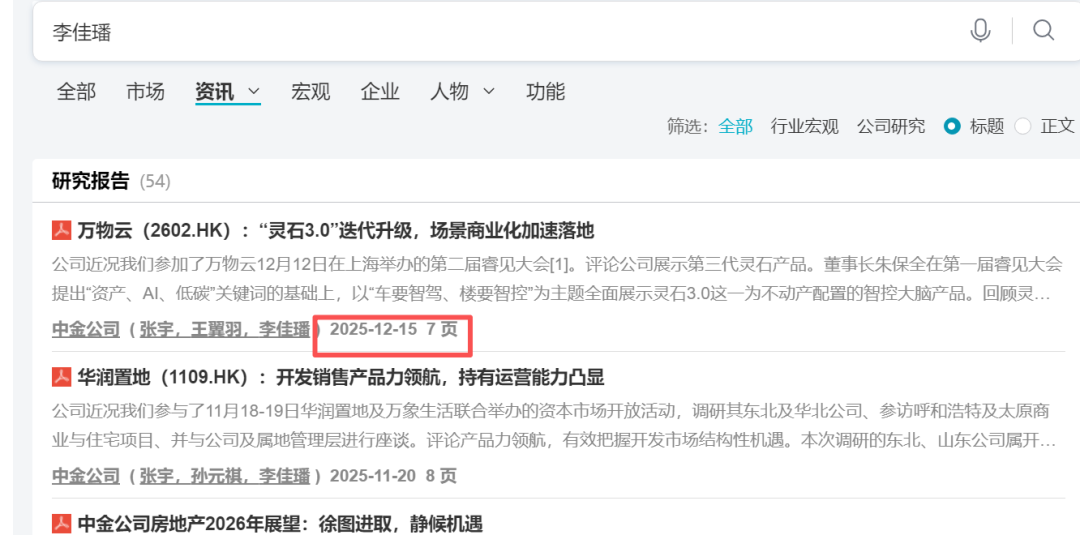1080x535 pixels.
Task: Click date 2025-12-15 of 万物云 report
Action: pyautogui.click(x=373, y=330)
